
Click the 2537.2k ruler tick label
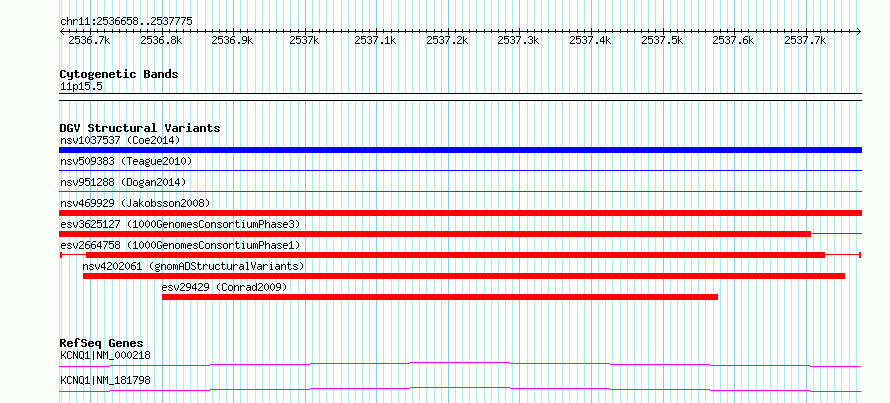pos(447,41)
